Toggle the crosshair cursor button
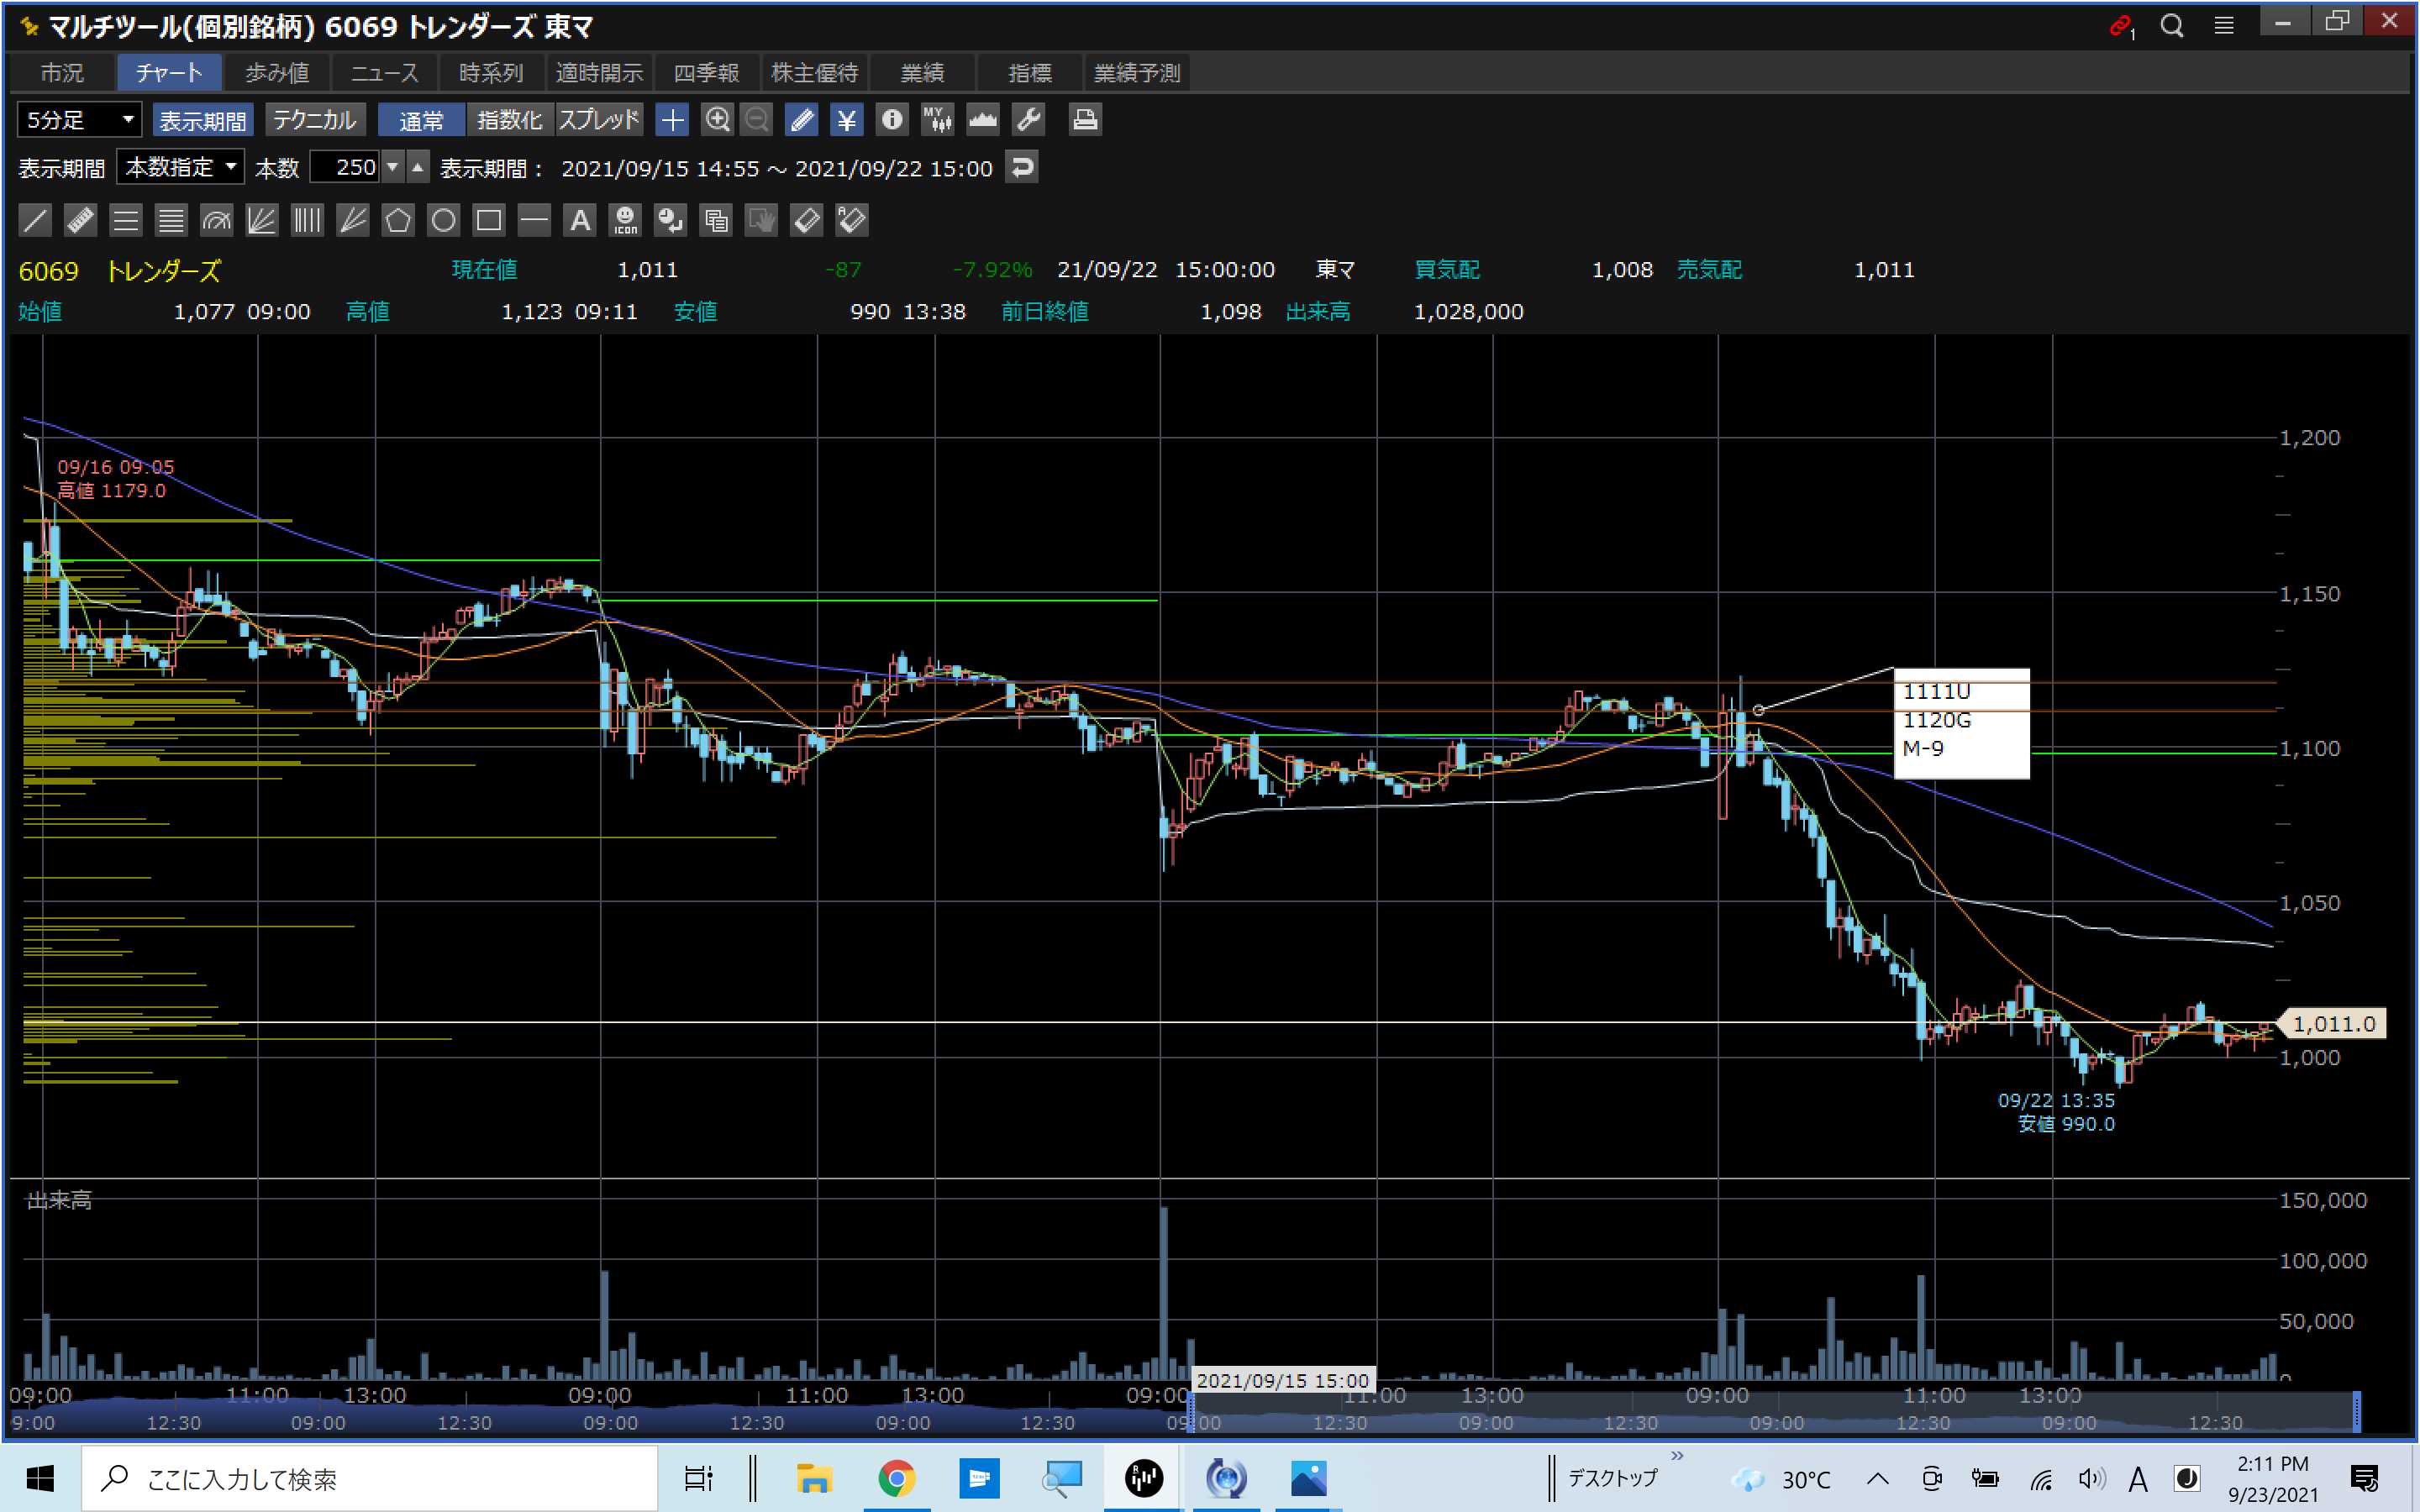2420x1512 pixels. (672, 120)
